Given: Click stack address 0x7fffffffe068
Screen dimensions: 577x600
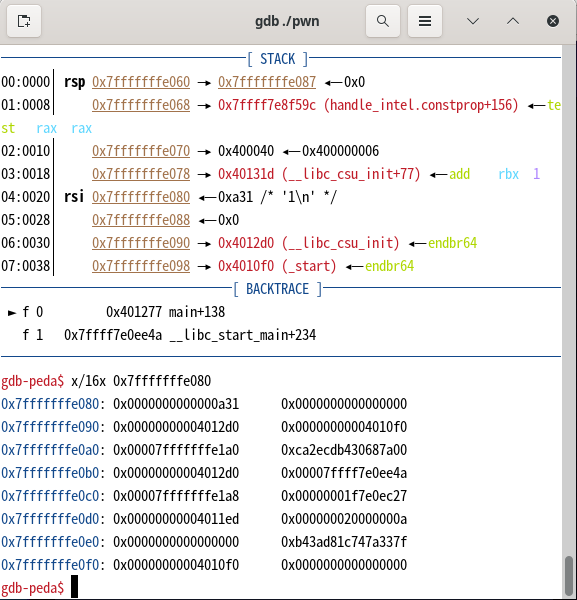Looking at the screenshot, I should click(x=141, y=105).
